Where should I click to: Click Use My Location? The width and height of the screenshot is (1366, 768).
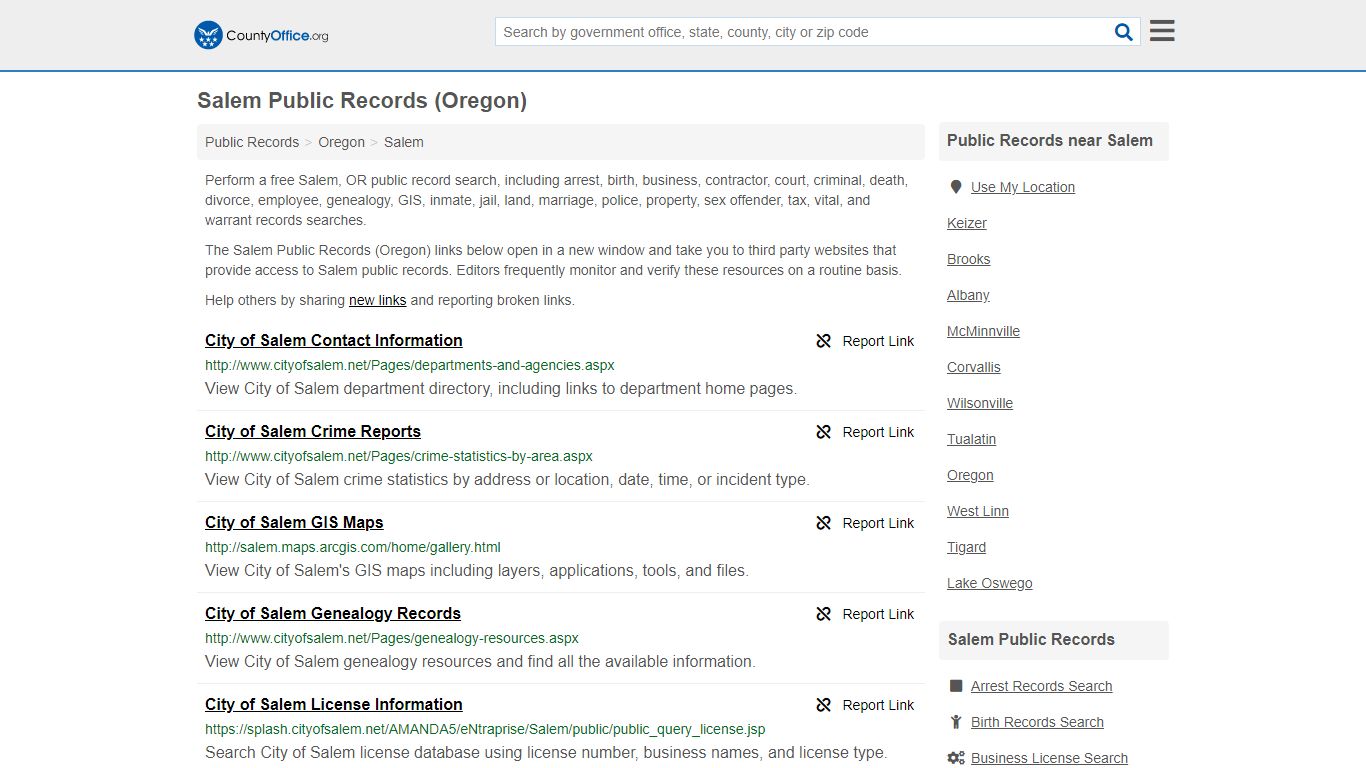(x=1023, y=187)
